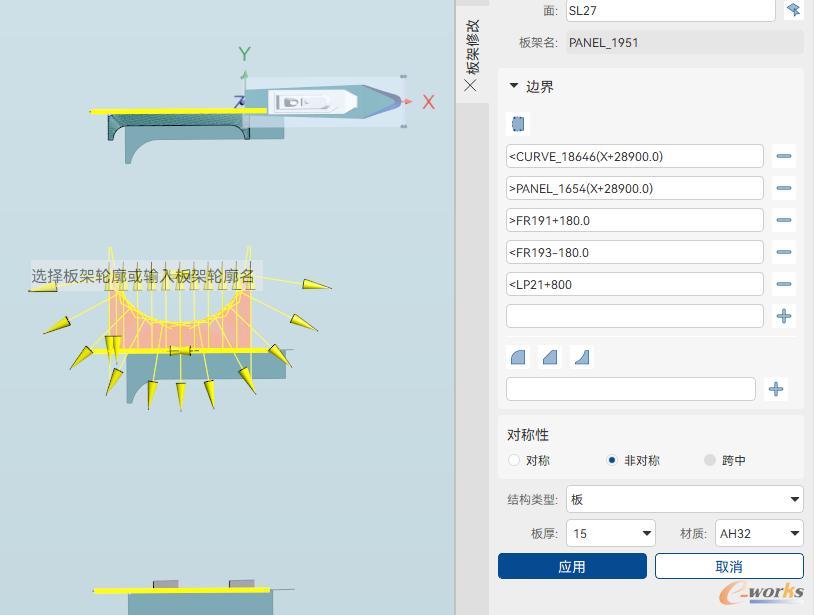
Task: Click the <CURVE_18646(X+28900.0) boundary field
Action: coord(634,156)
